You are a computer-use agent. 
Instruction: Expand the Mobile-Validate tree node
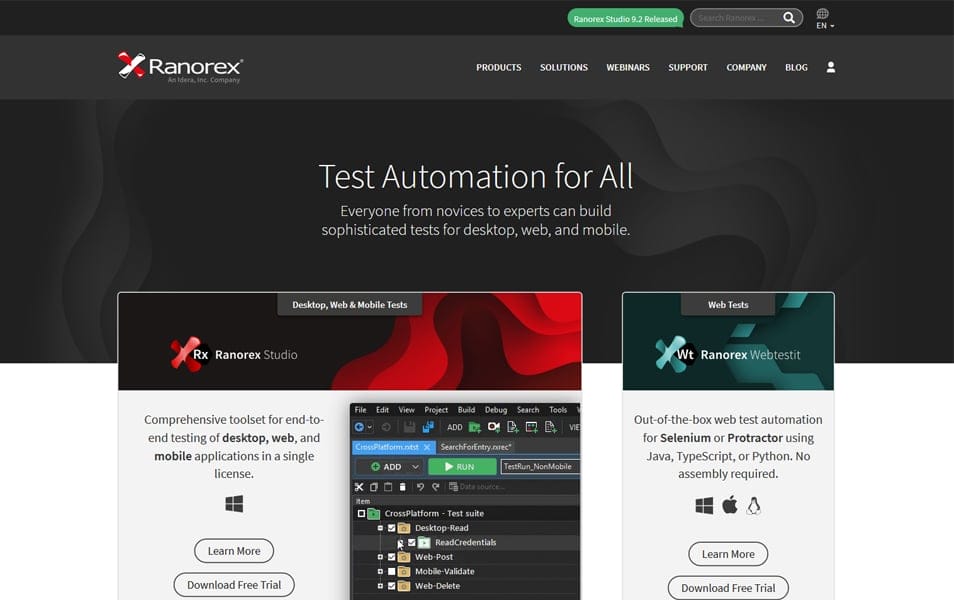coord(380,571)
